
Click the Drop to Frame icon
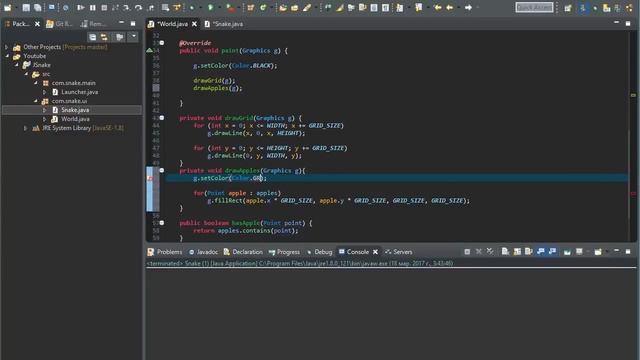point(165,7)
